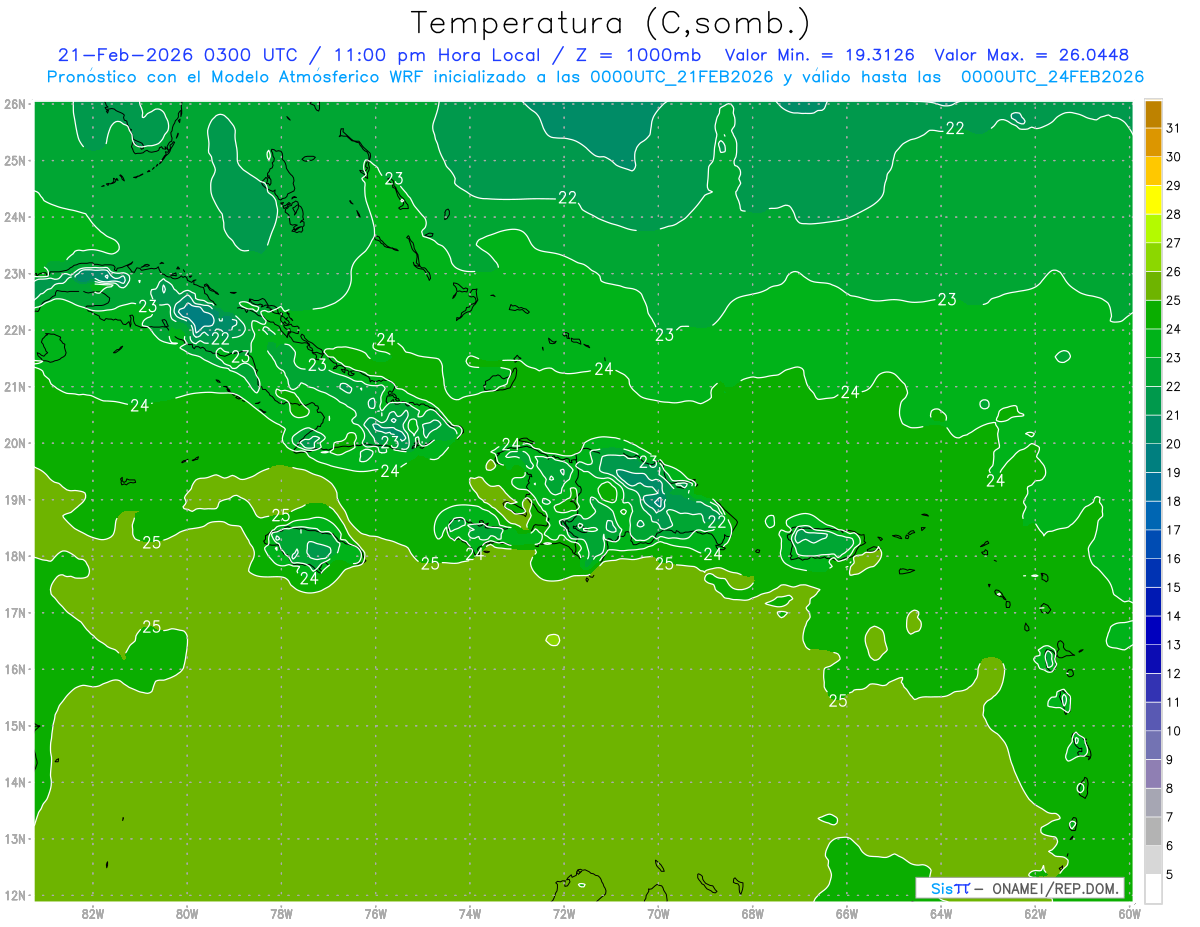Click the 18N latitude axis label

point(15,556)
